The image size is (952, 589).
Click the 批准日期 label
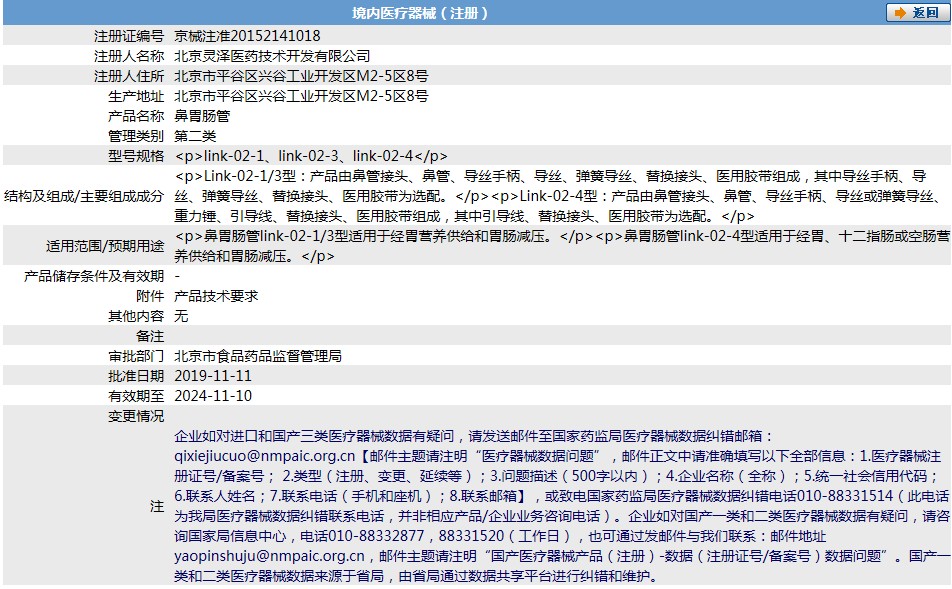click(x=136, y=376)
